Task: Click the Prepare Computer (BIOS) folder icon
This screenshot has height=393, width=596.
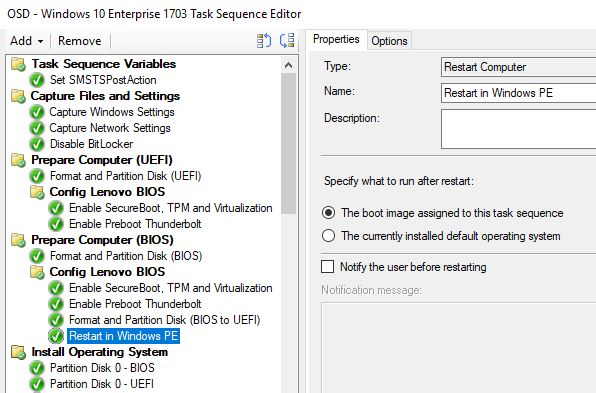Action: [18, 240]
